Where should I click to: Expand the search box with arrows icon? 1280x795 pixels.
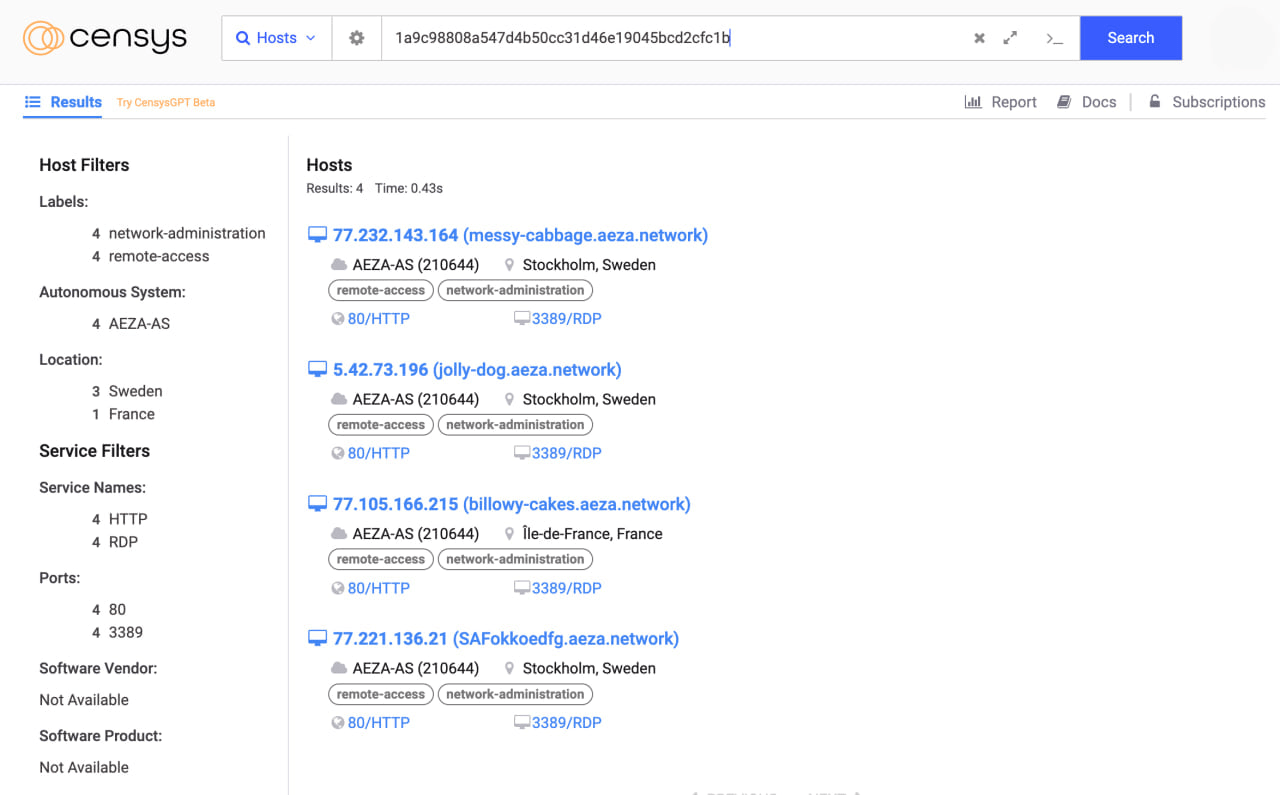point(1010,38)
